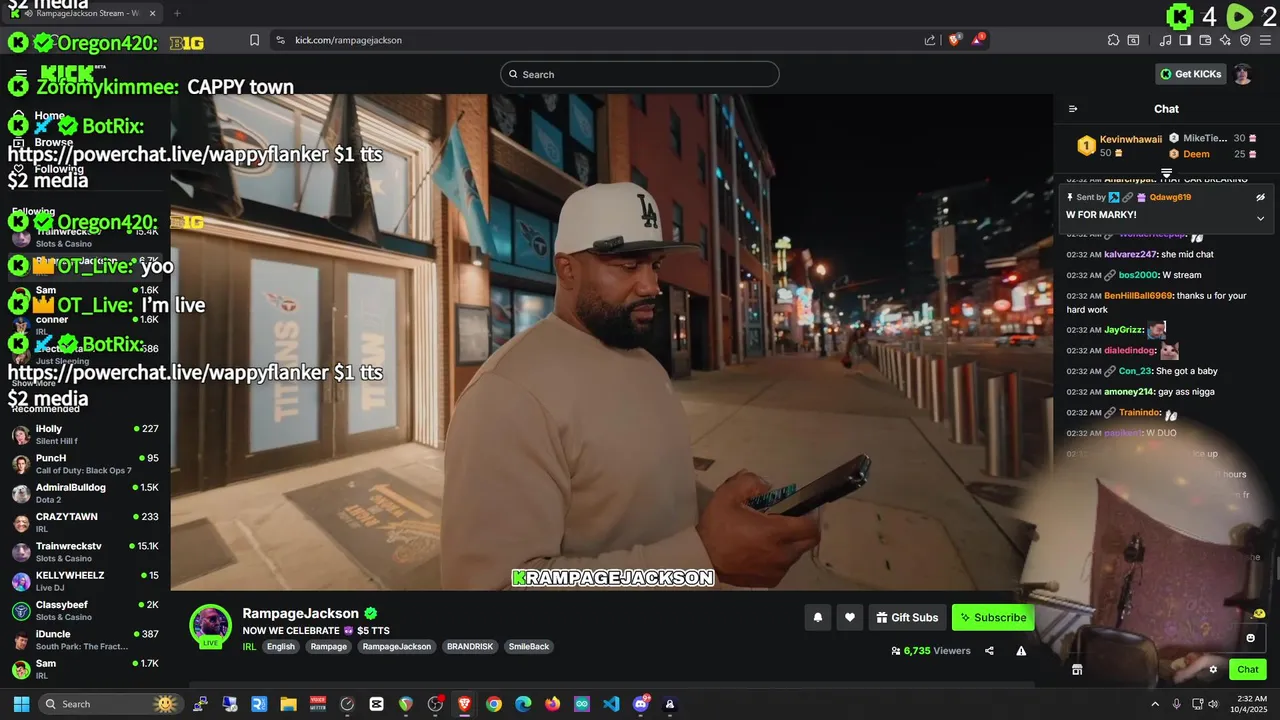This screenshot has height=720, width=1280.
Task: Click the Windows taskbar search box
Action: 109,704
